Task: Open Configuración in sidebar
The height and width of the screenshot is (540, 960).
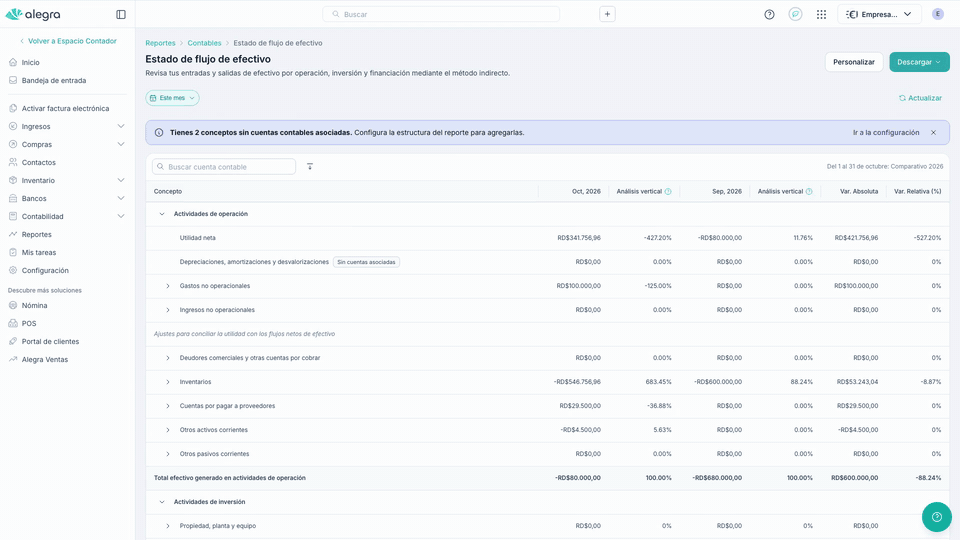Action: 45,271
